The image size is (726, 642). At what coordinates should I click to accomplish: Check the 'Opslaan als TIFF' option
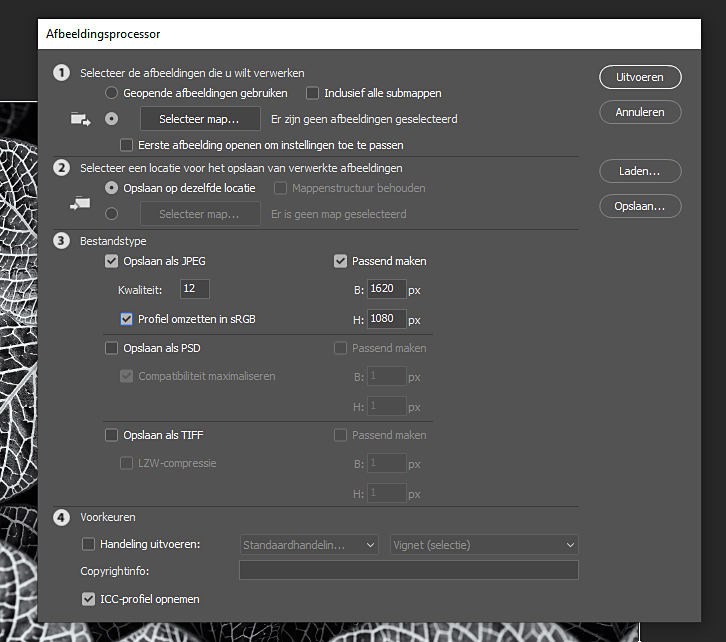pos(112,435)
